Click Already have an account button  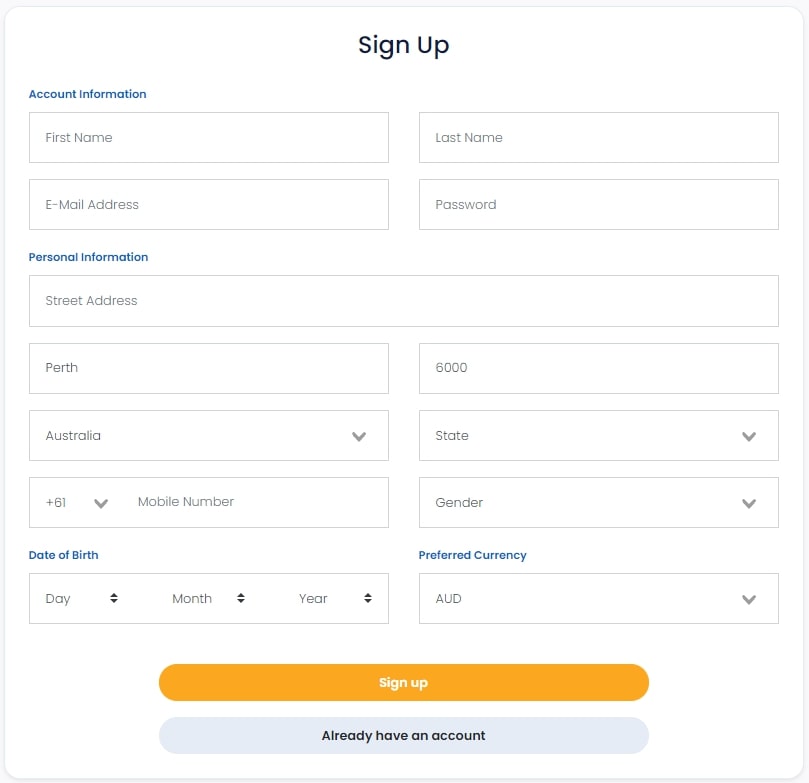tap(403, 736)
